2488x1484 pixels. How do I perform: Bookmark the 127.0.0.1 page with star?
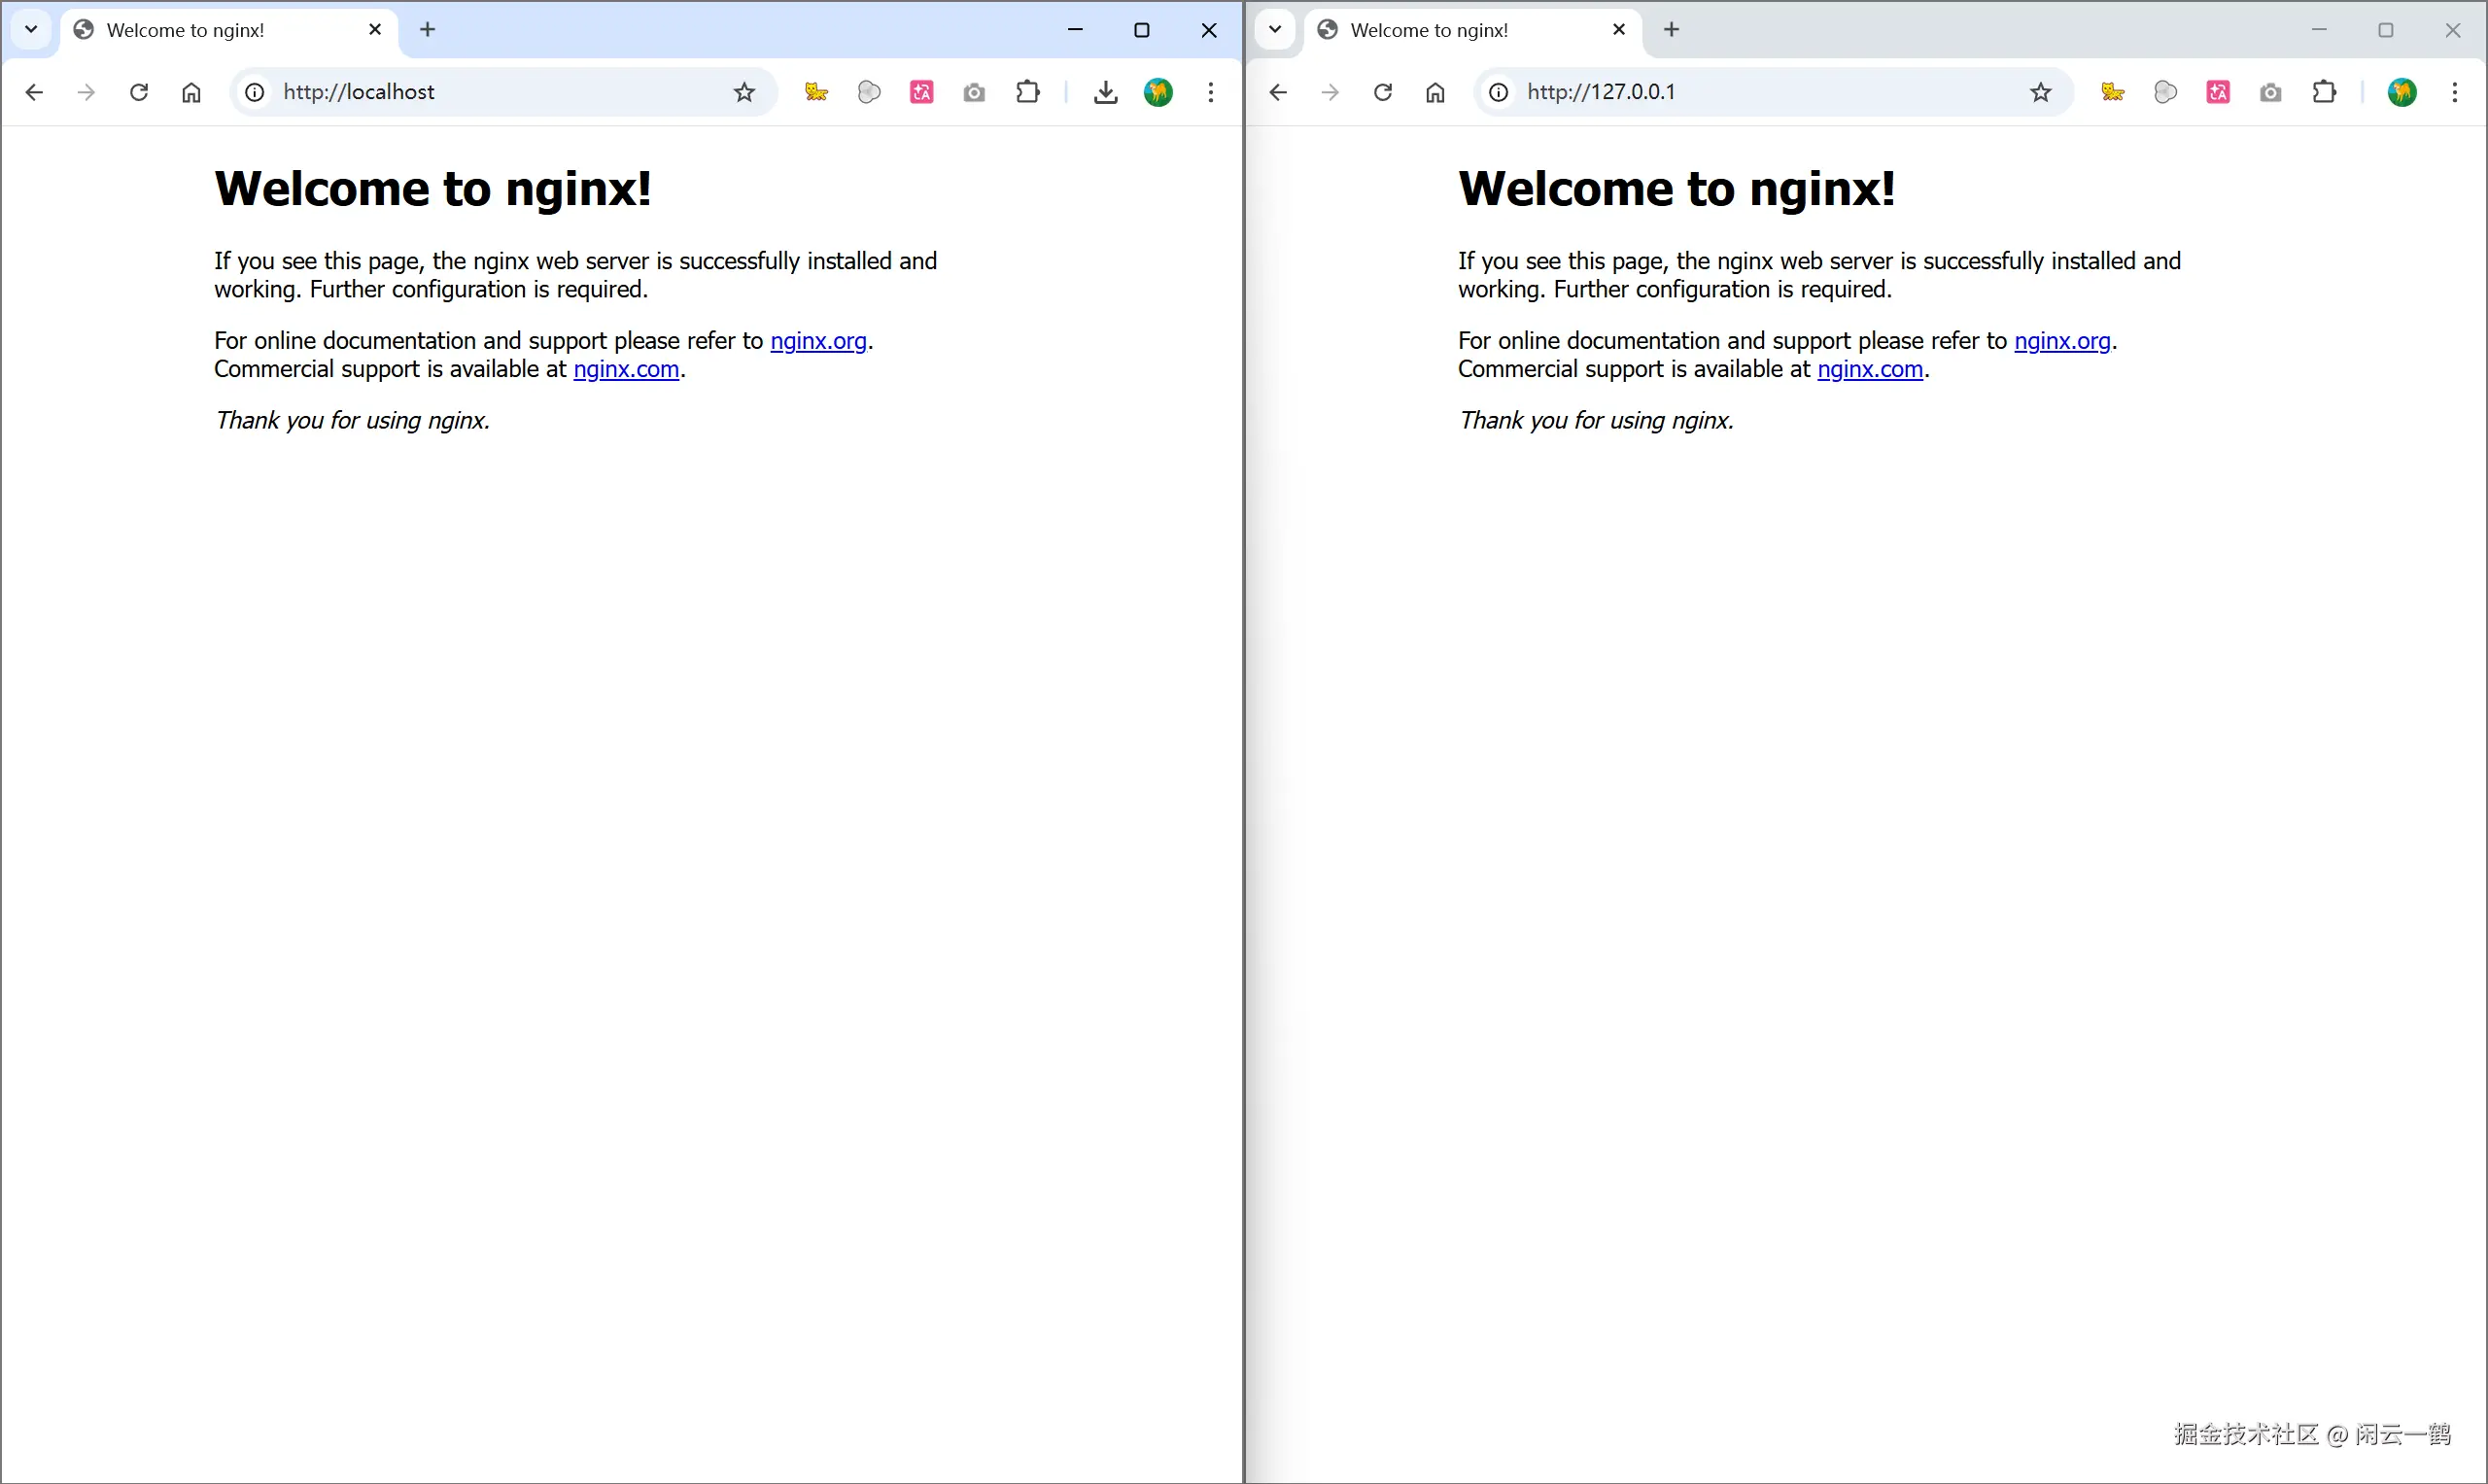click(2041, 92)
